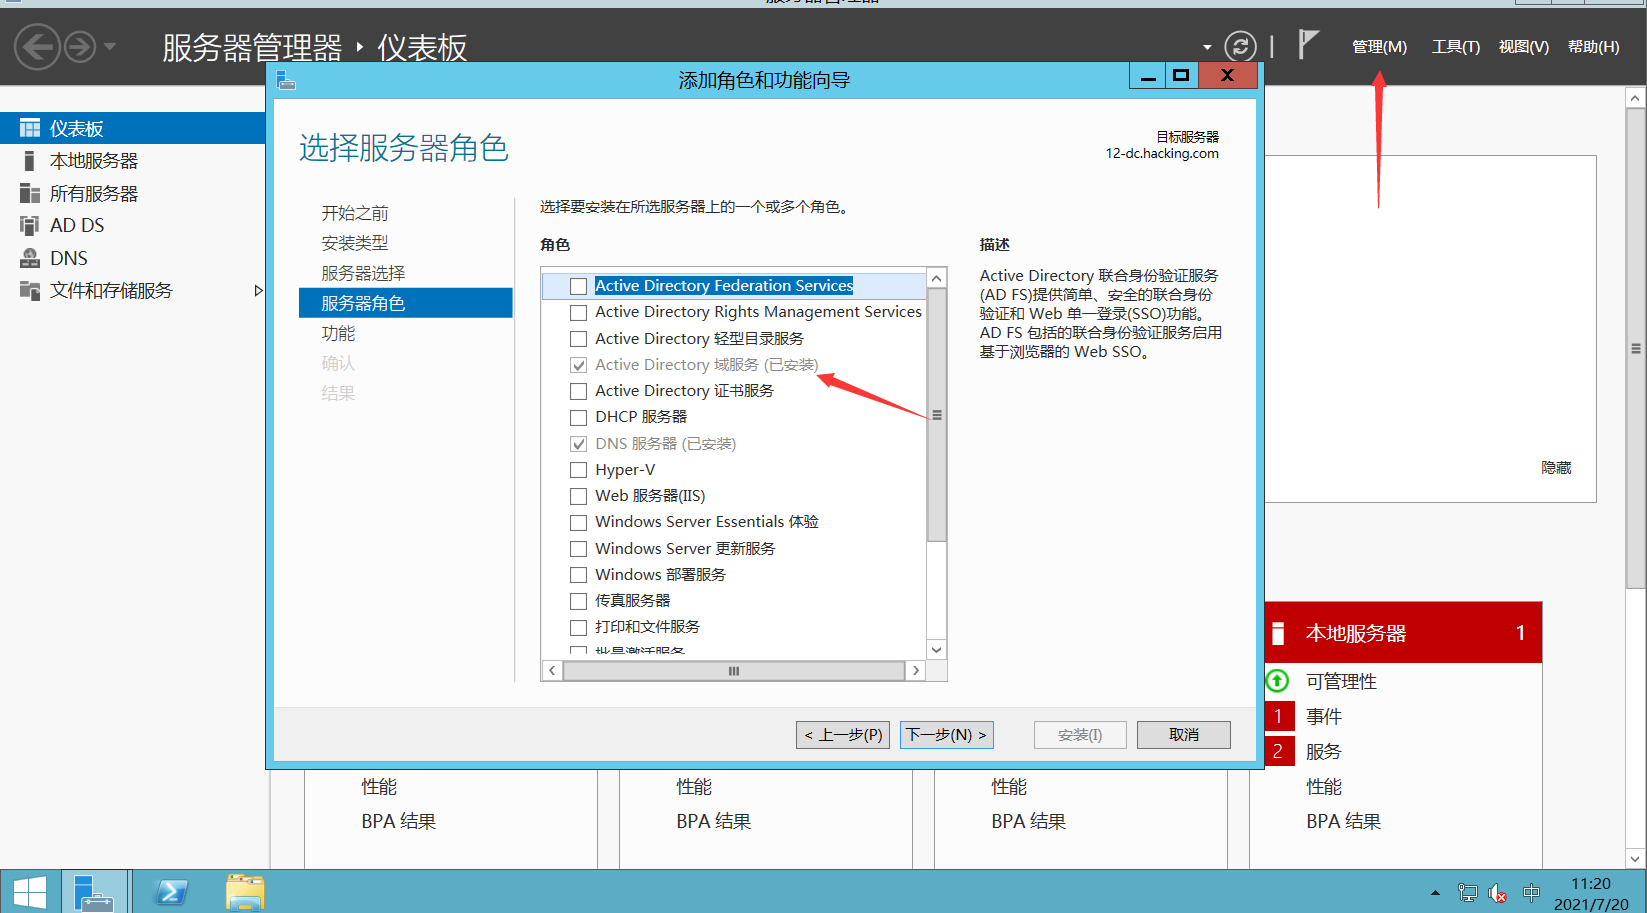Check Windows Server Essentials 体验
This screenshot has width=1647, height=913.
[578, 522]
